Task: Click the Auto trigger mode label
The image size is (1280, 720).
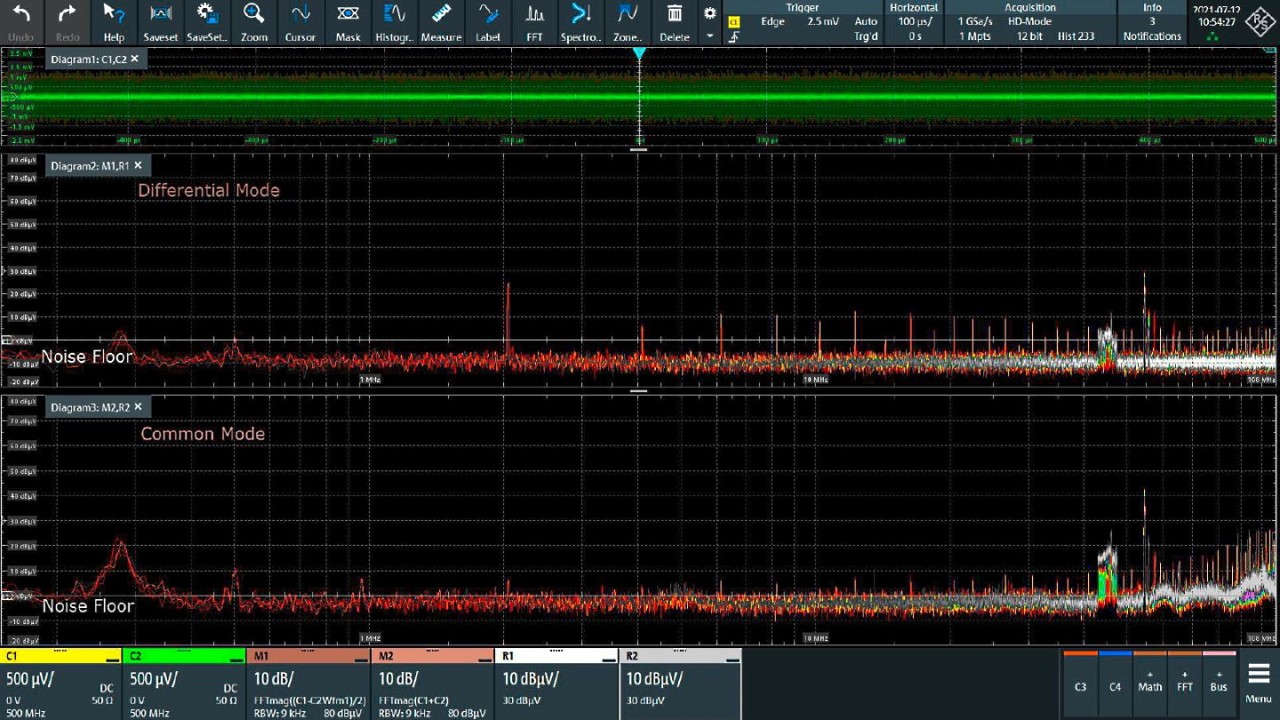Action: click(x=866, y=21)
